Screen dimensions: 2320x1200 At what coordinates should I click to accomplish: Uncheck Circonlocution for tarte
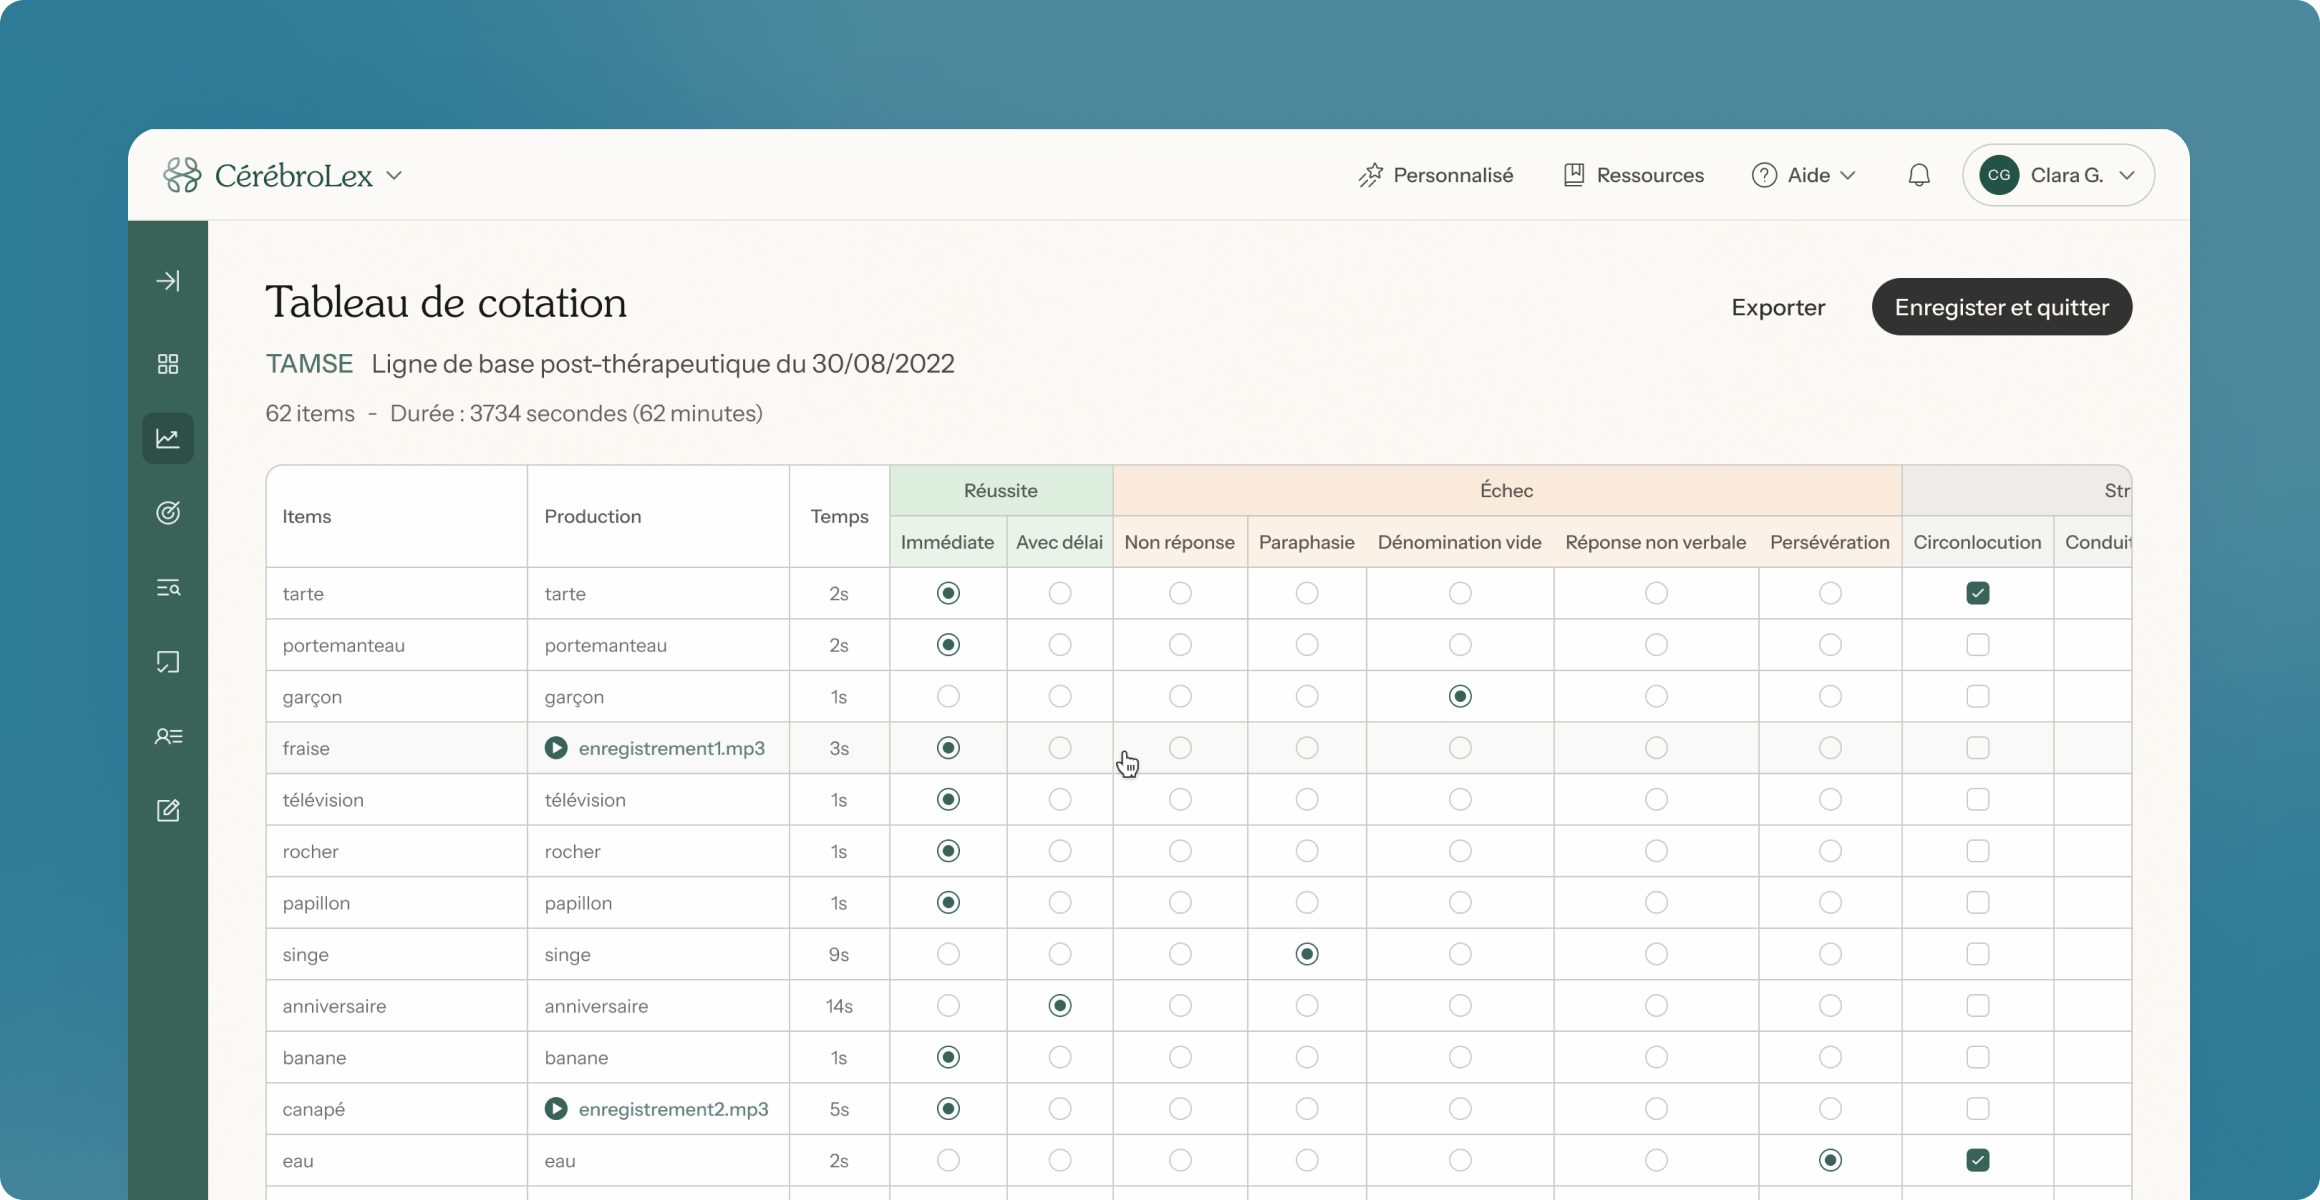pos(1977,593)
